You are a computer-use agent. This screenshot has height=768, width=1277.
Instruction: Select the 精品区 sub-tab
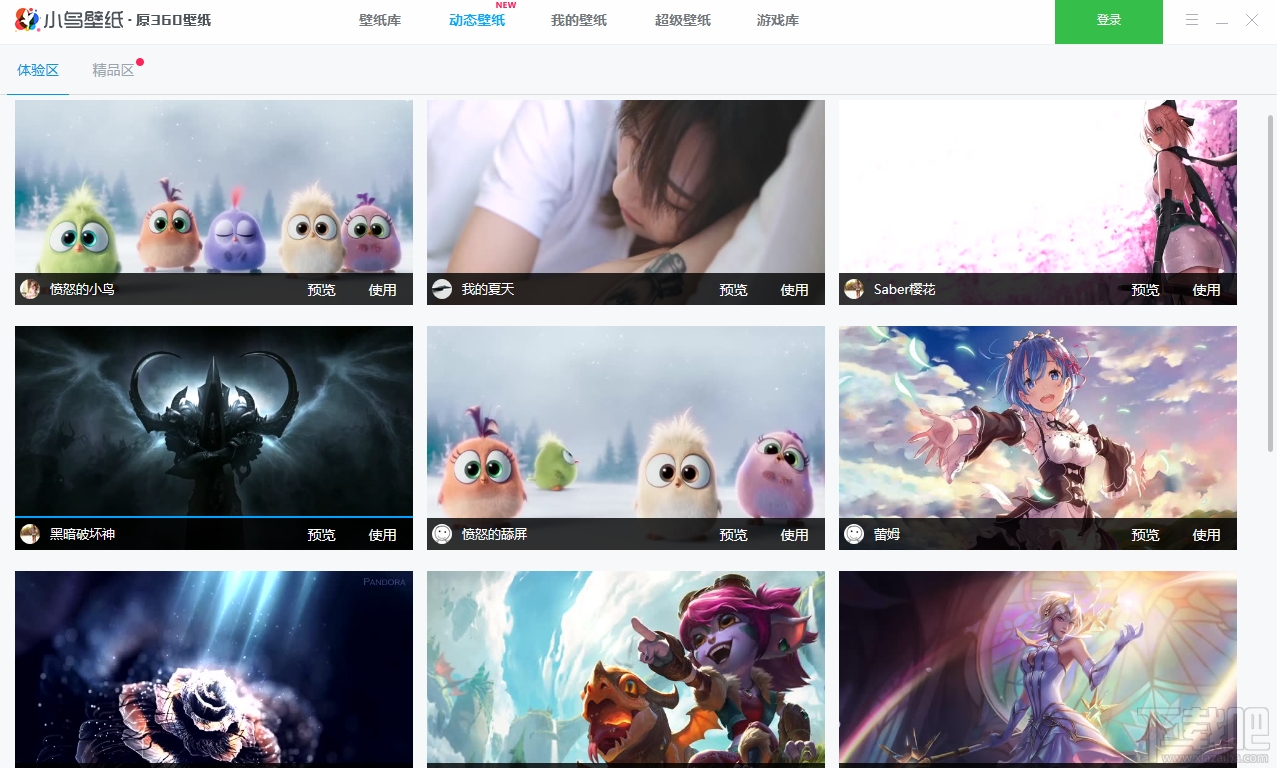(113, 70)
